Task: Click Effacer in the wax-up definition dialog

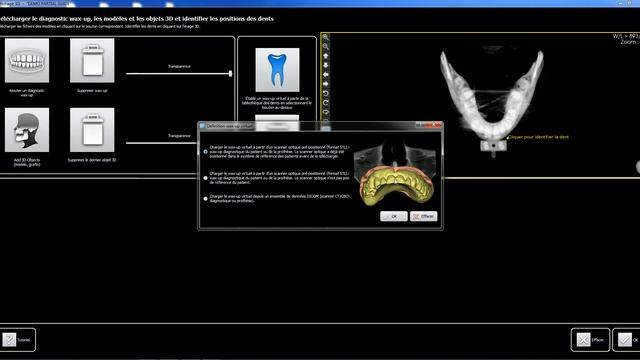Action: tap(424, 216)
